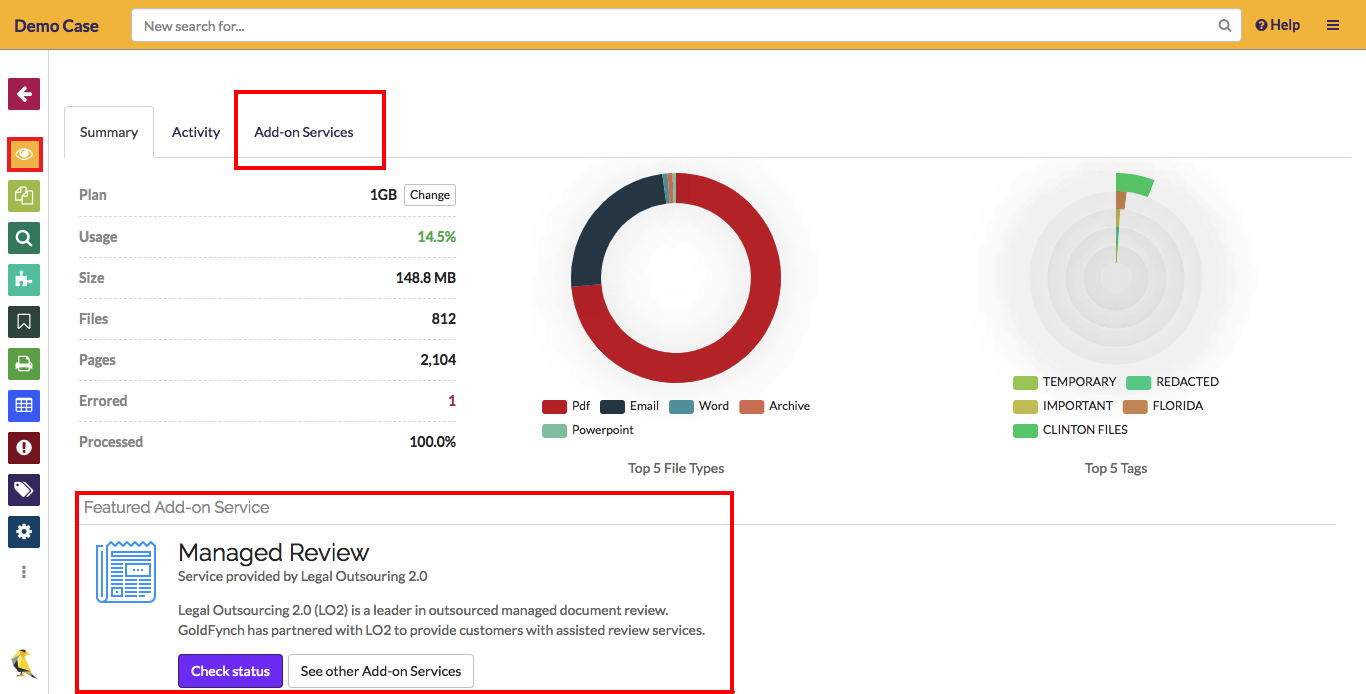The height and width of the screenshot is (694, 1366).
Task: Open the hamburger menu top right
Action: (1333, 25)
